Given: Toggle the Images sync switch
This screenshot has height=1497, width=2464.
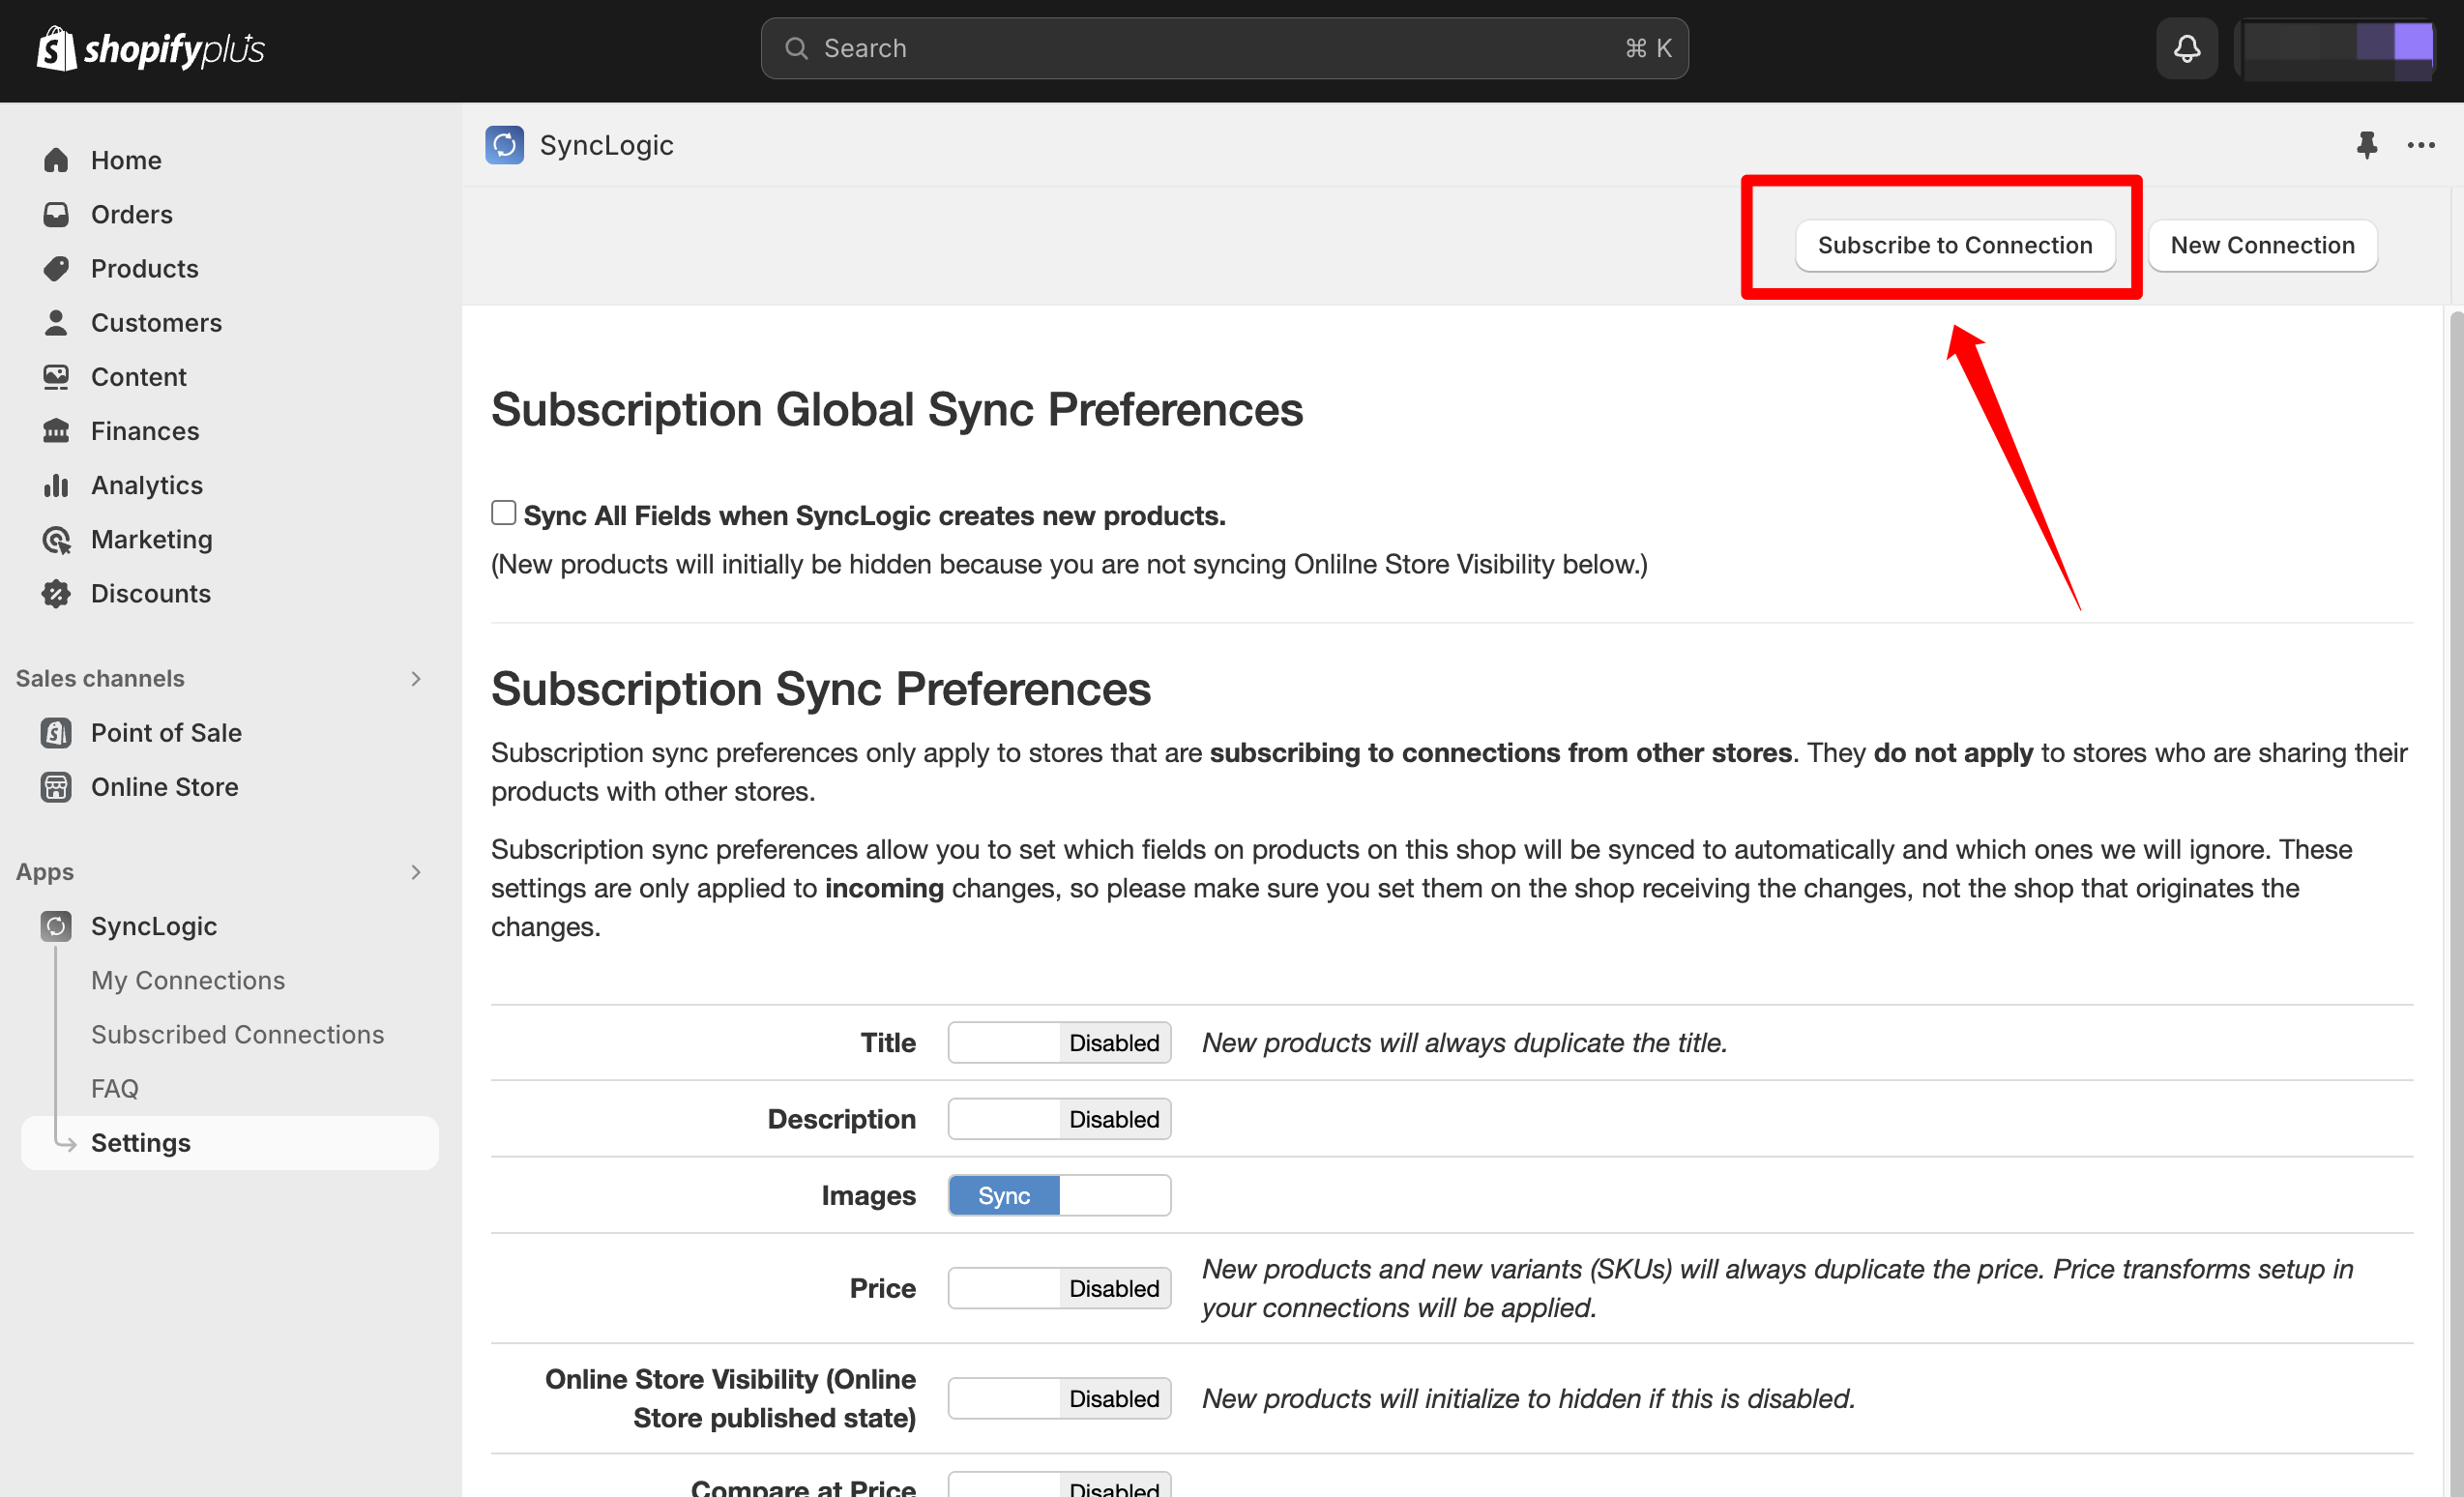Looking at the screenshot, I should click(x=1059, y=1195).
